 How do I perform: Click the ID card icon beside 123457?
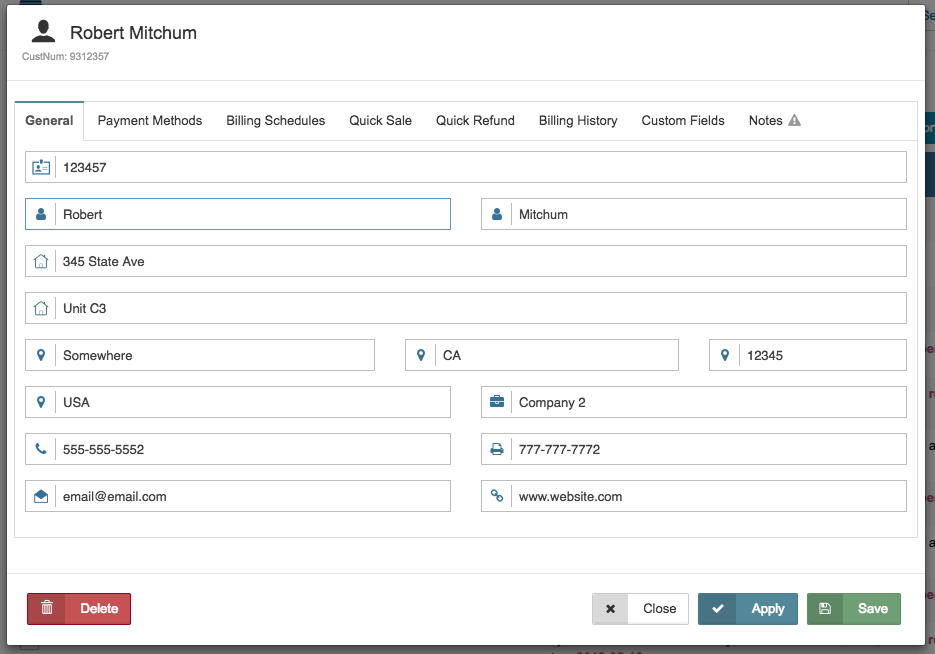[41, 166]
